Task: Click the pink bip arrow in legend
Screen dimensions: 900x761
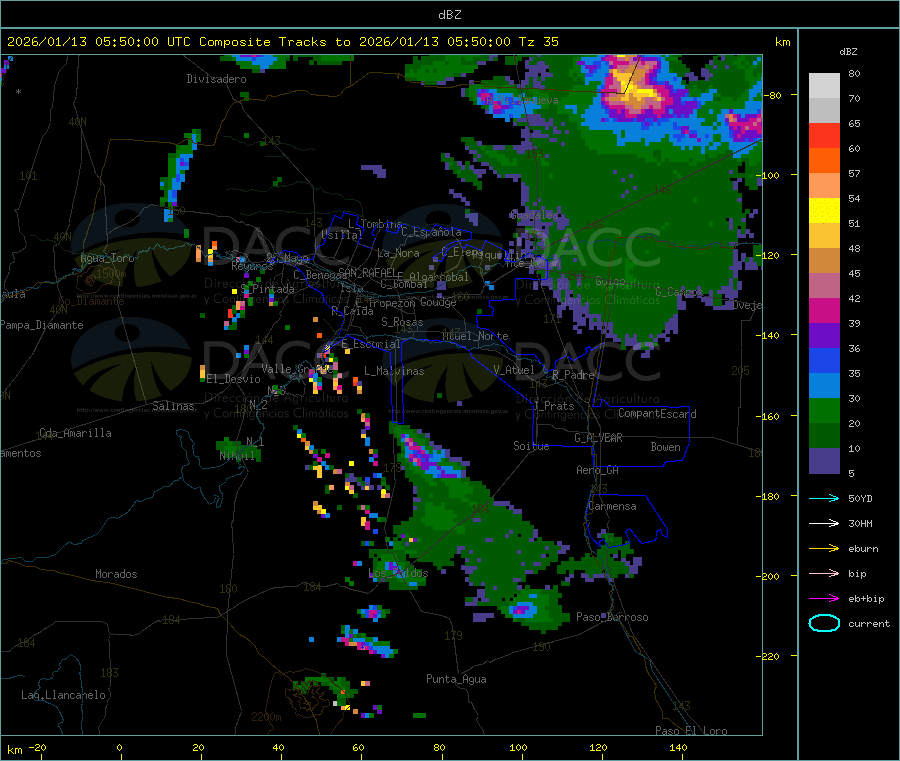Action: coord(824,573)
